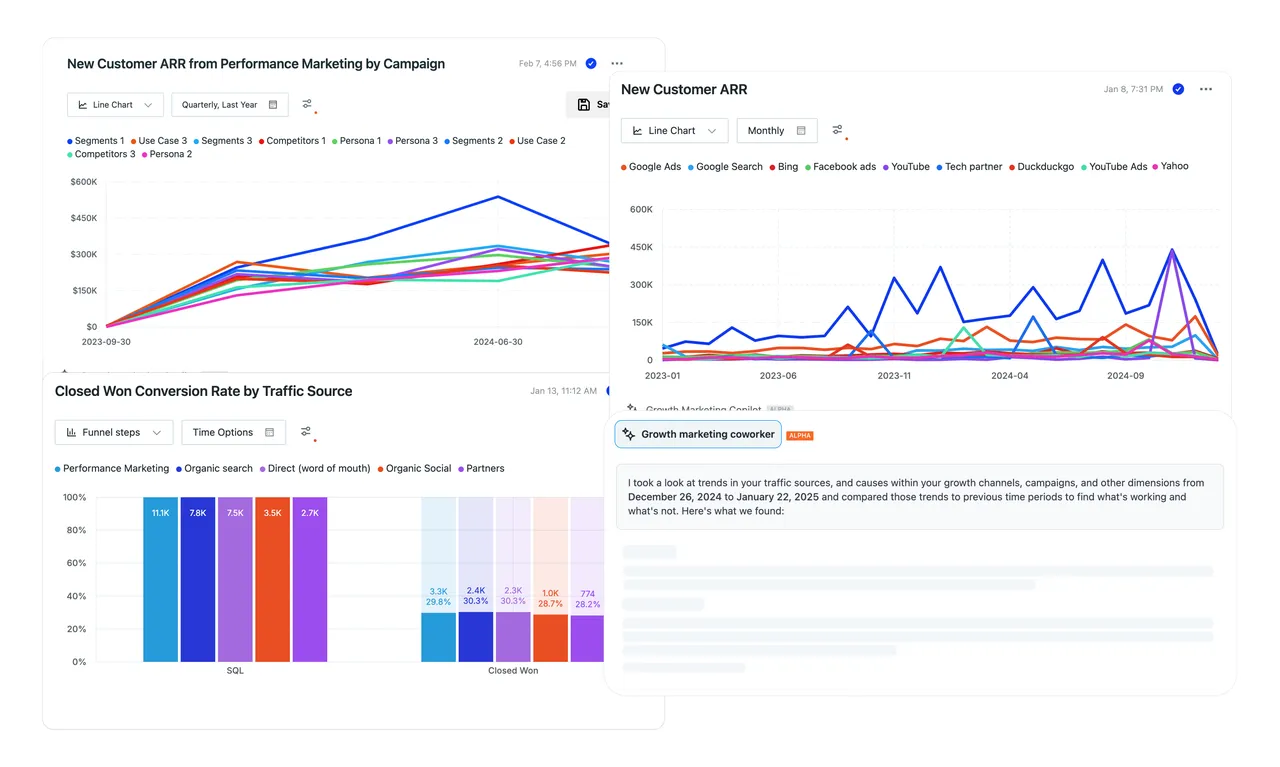Click the SQL funnel step label
This screenshot has width=1280, height=767.
click(235, 670)
